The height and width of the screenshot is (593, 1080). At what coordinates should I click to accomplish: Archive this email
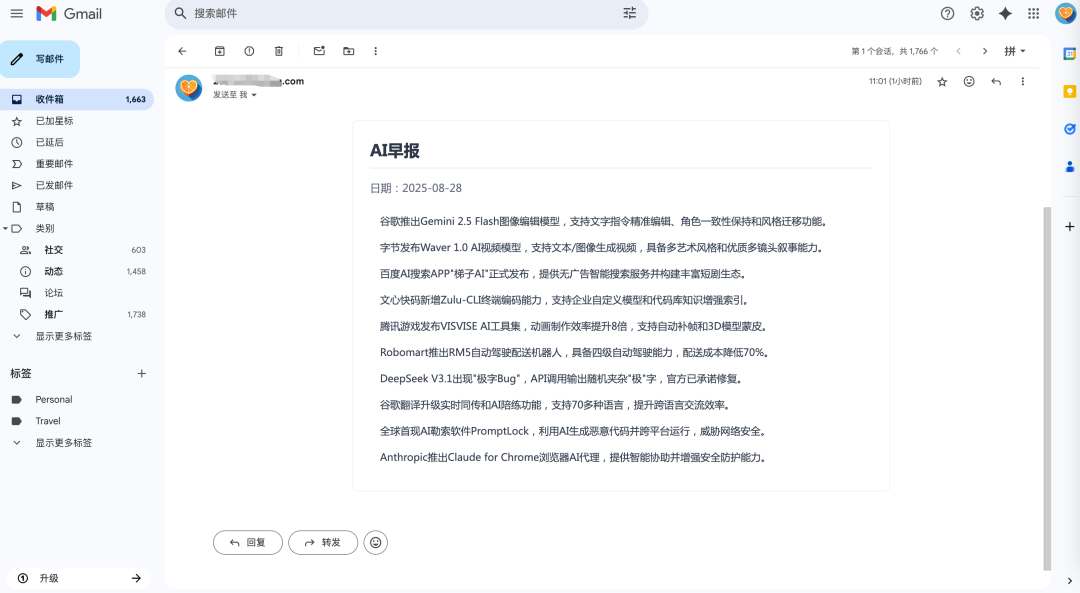click(220, 51)
